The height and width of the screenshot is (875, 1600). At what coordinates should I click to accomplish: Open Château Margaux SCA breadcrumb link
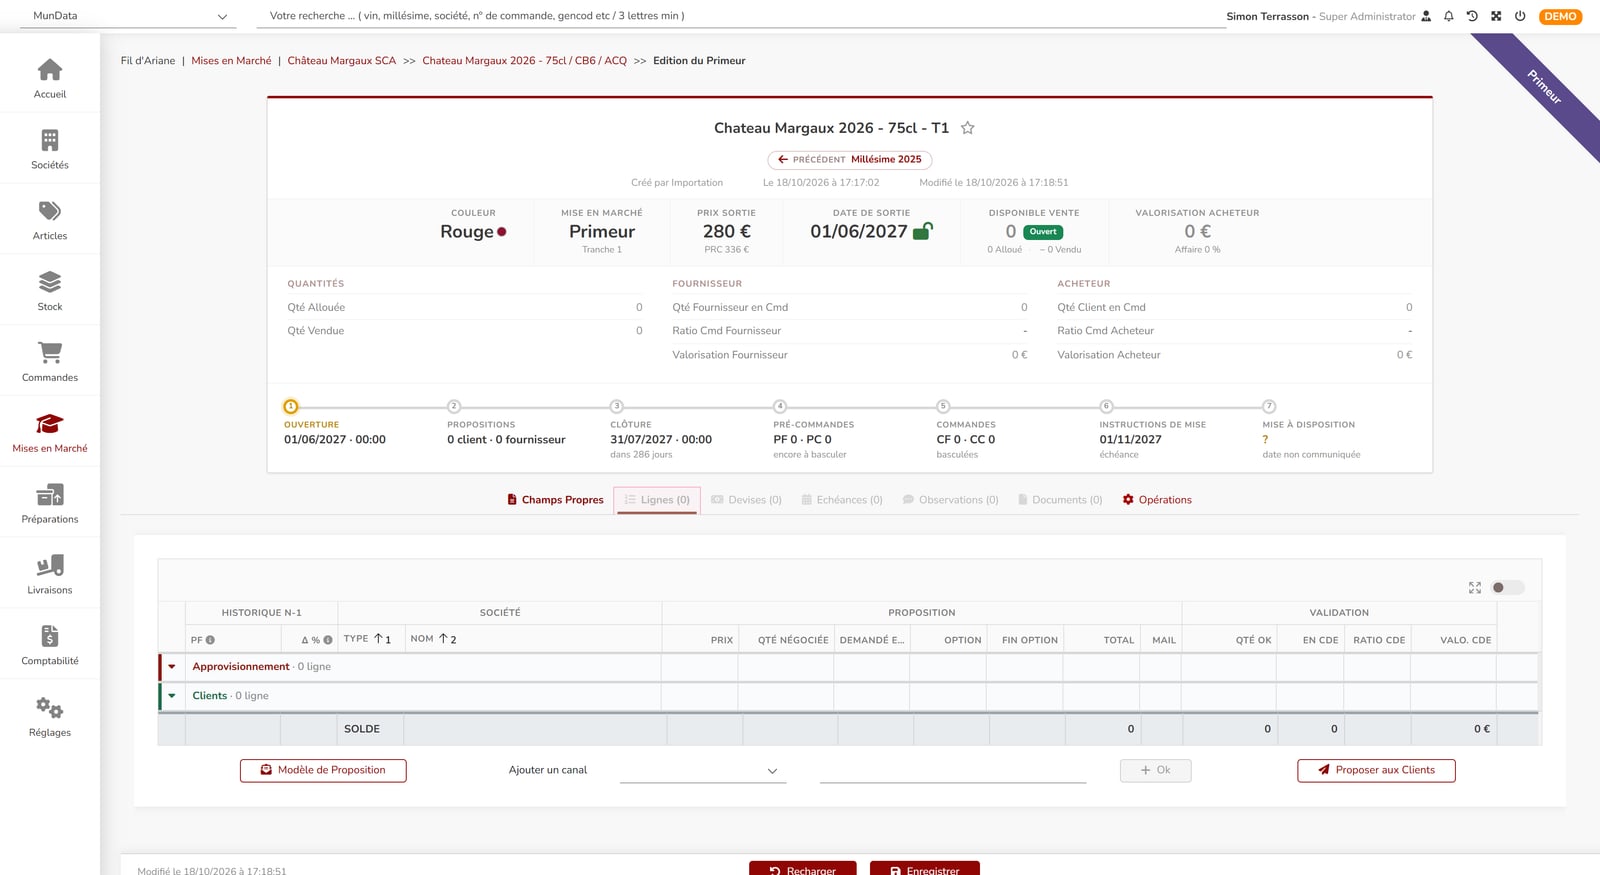click(342, 61)
